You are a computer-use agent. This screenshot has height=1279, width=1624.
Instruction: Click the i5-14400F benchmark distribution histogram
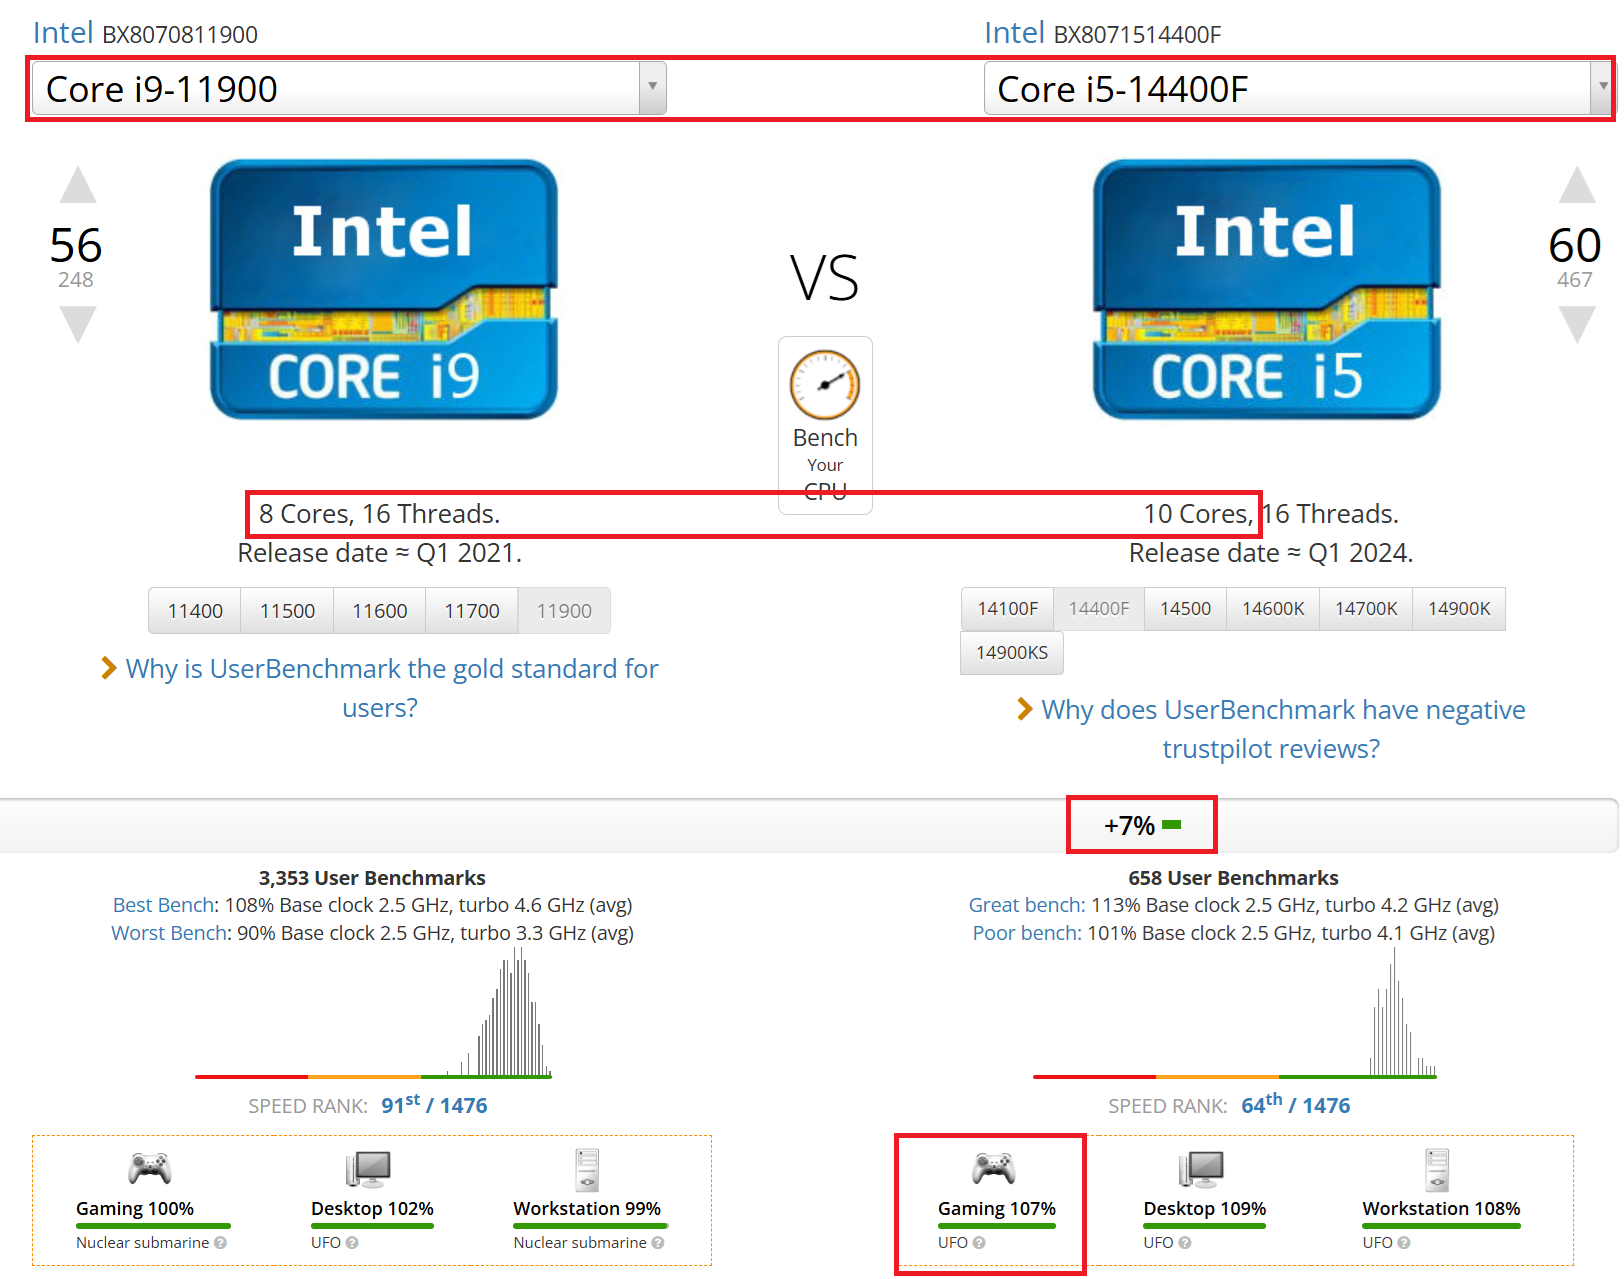pos(1234,1013)
